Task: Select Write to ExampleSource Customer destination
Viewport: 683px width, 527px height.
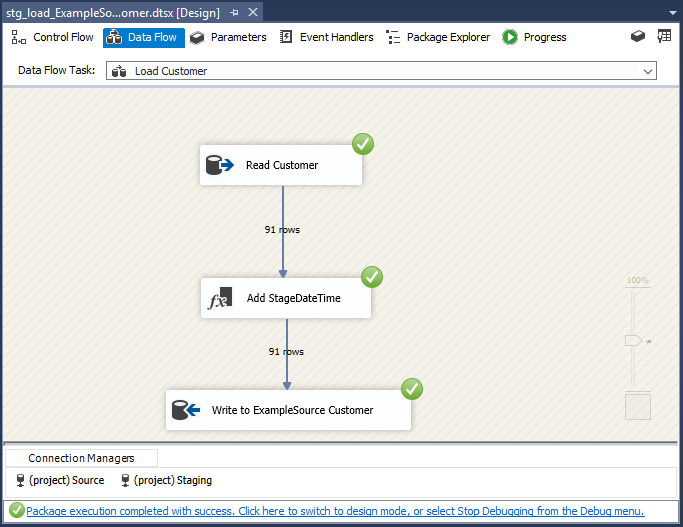Action: 288,410
